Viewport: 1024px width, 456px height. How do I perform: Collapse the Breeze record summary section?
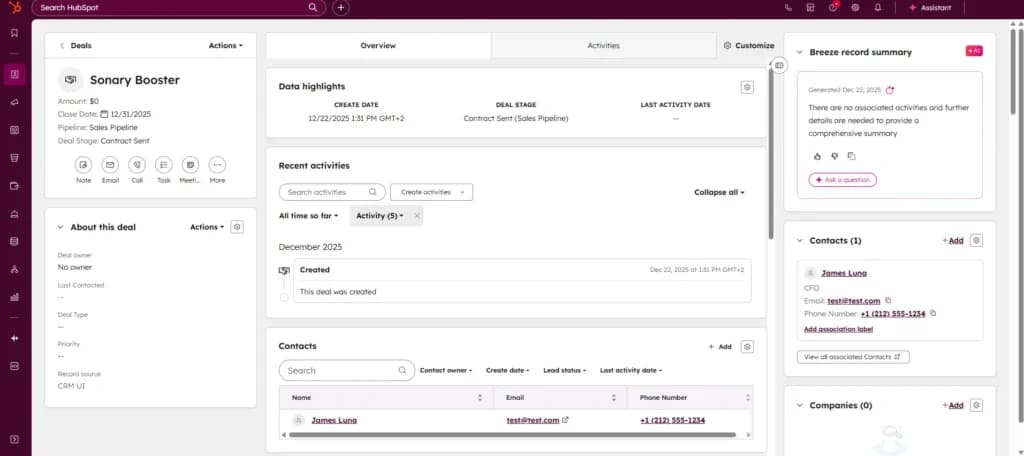pyautogui.click(x=799, y=52)
